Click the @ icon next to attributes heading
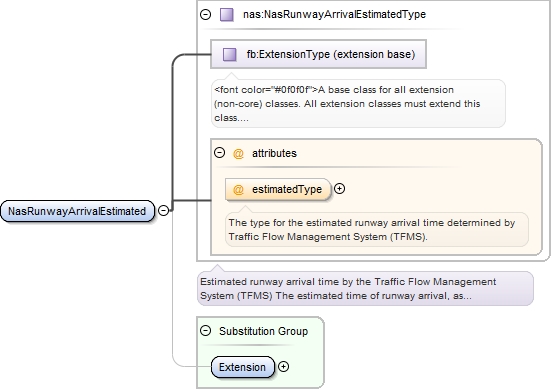Viewport: 552px width, 390px height. 238,153
